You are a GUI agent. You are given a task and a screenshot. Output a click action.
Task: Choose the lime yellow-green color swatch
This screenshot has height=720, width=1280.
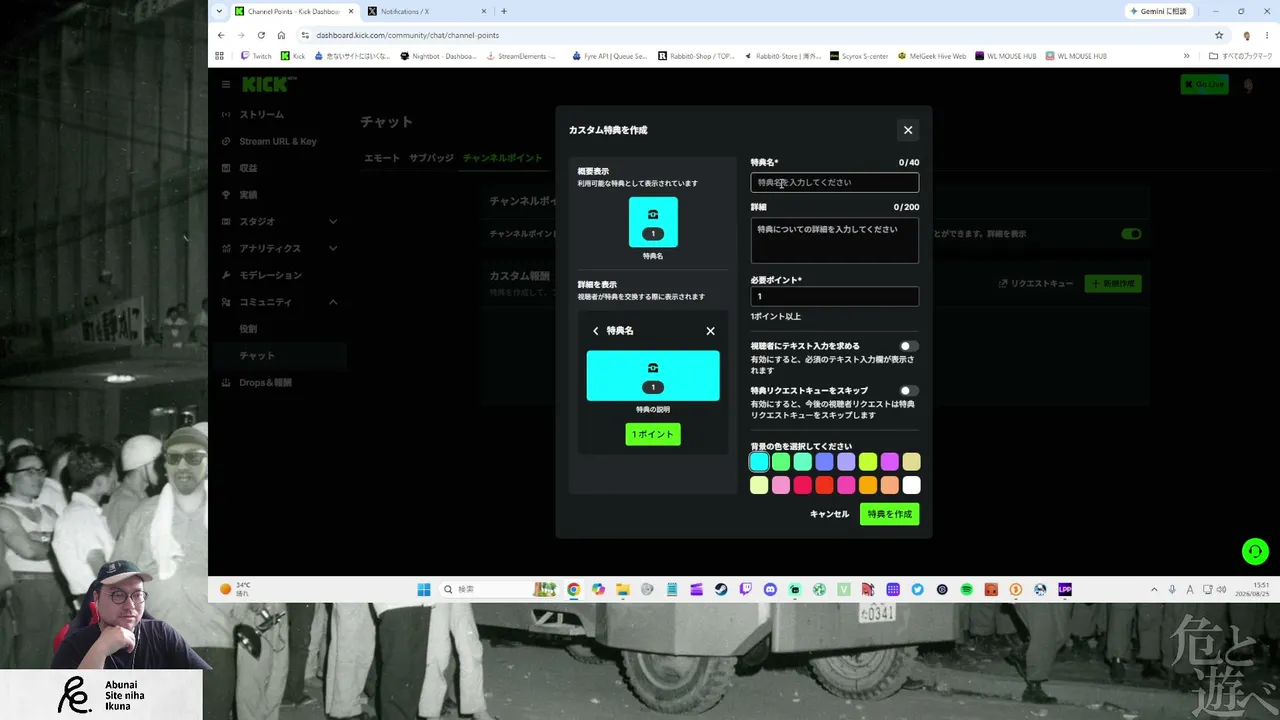click(x=868, y=462)
